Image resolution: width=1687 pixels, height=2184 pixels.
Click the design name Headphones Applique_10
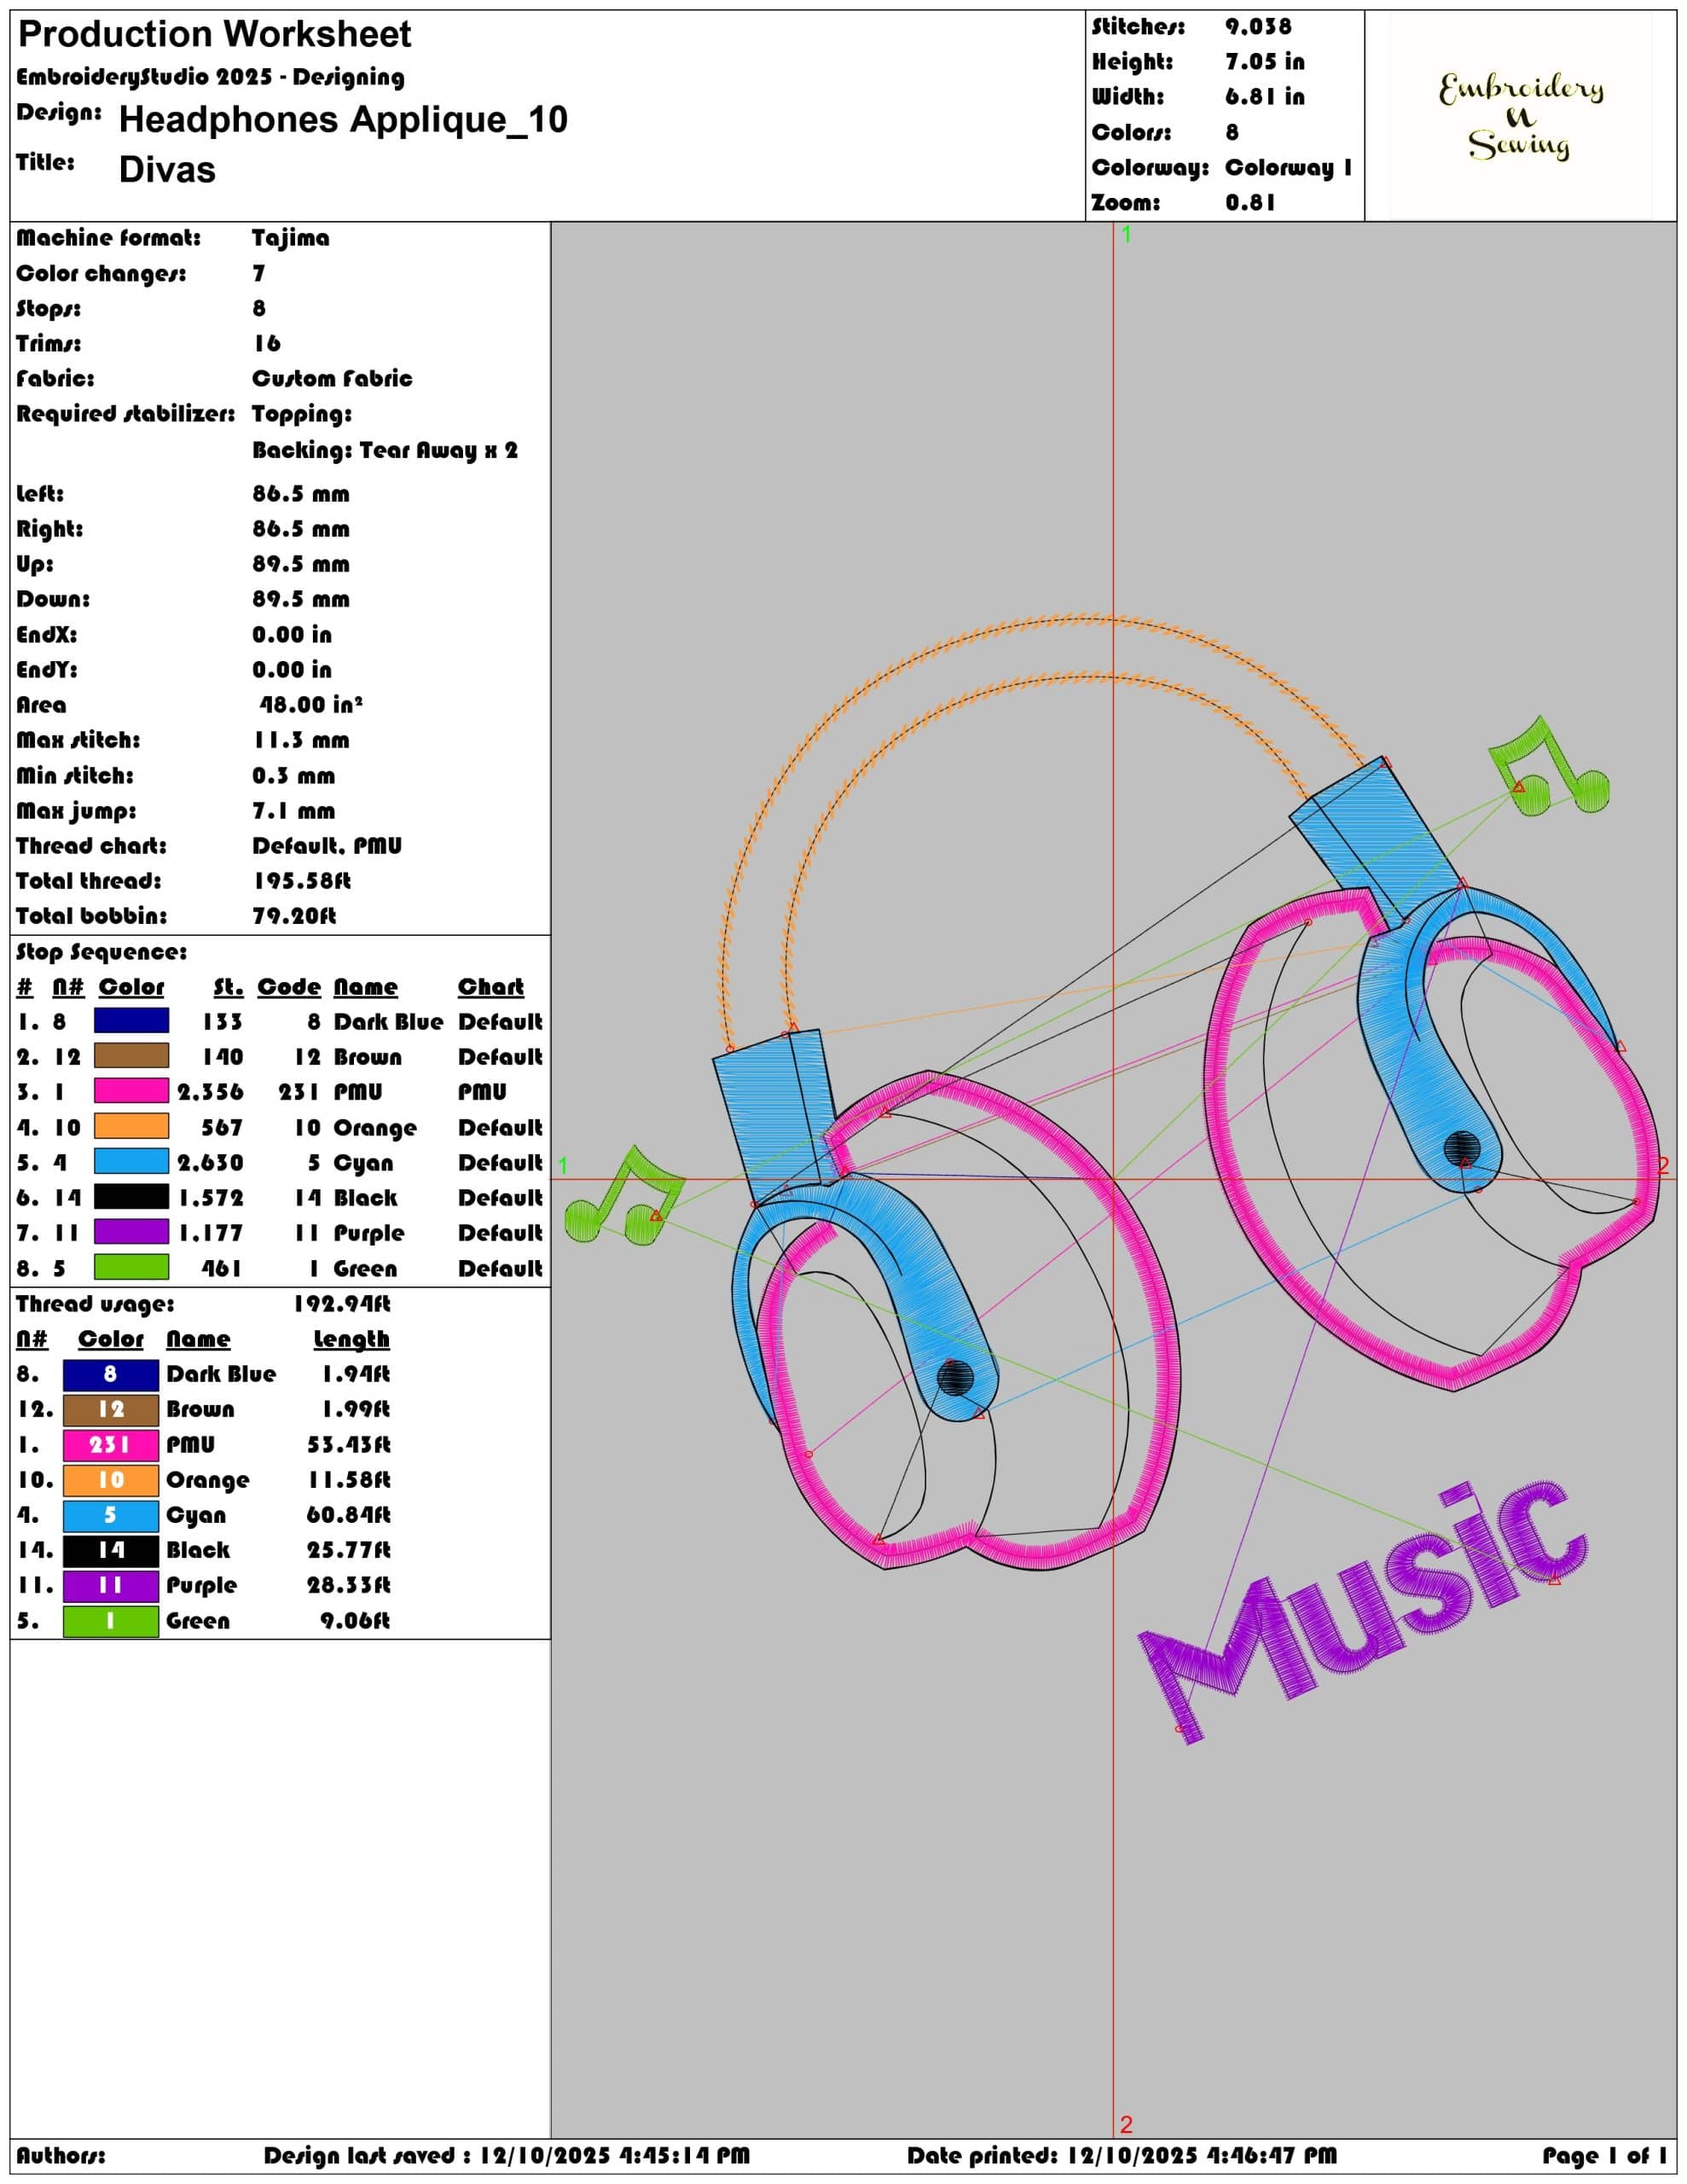[x=343, y=119]
